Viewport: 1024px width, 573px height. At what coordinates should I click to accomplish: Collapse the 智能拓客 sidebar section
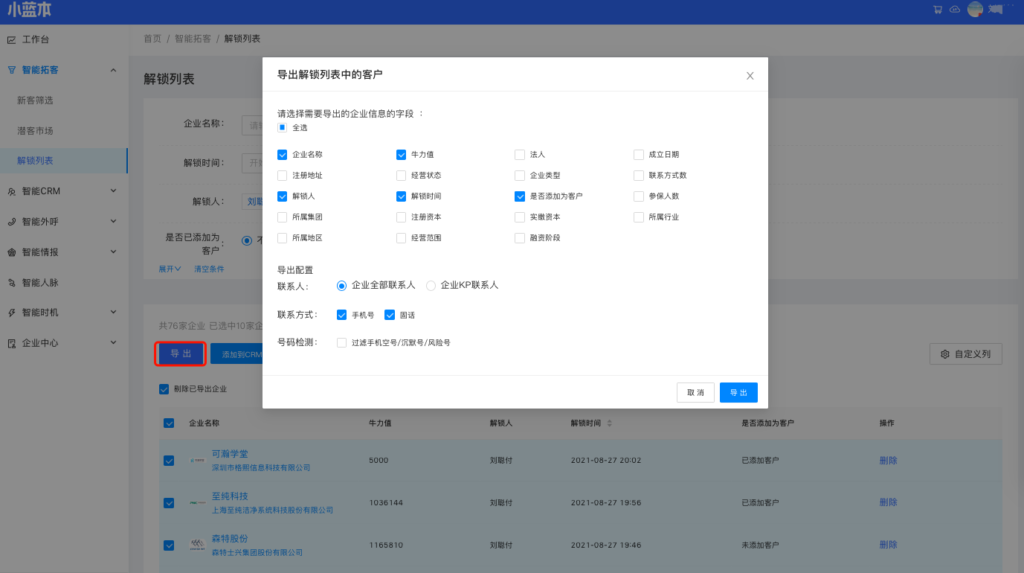(113, 70)
